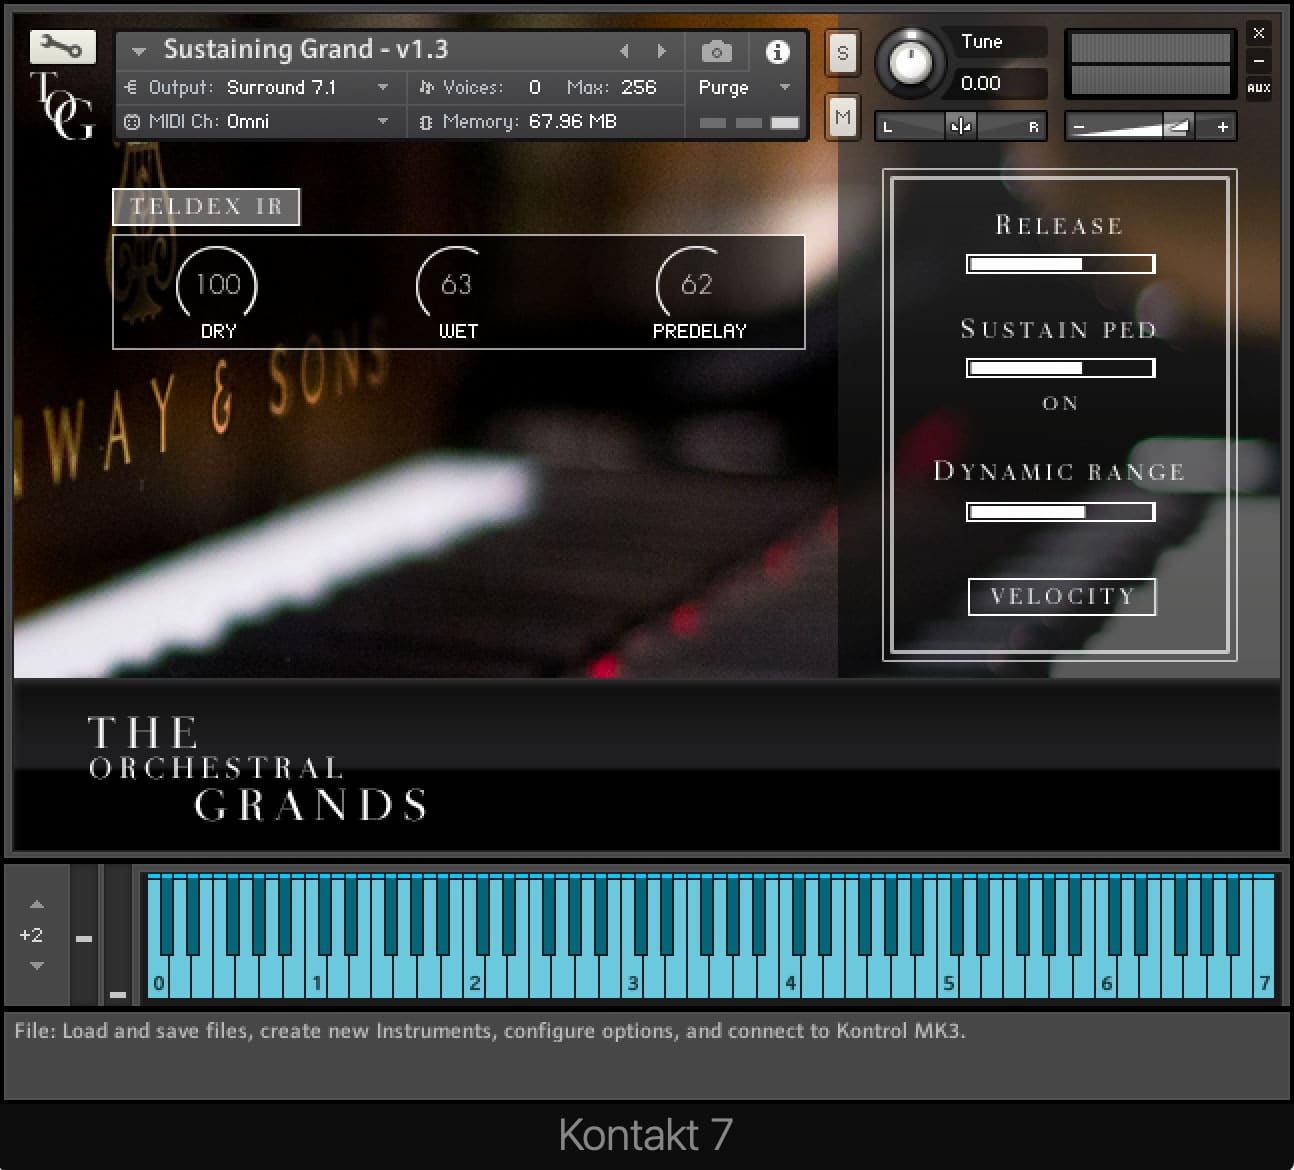Remove instrument with the X button
The width and height of the screenshot is (1294, 1170).
click(x=1259, y=33)
